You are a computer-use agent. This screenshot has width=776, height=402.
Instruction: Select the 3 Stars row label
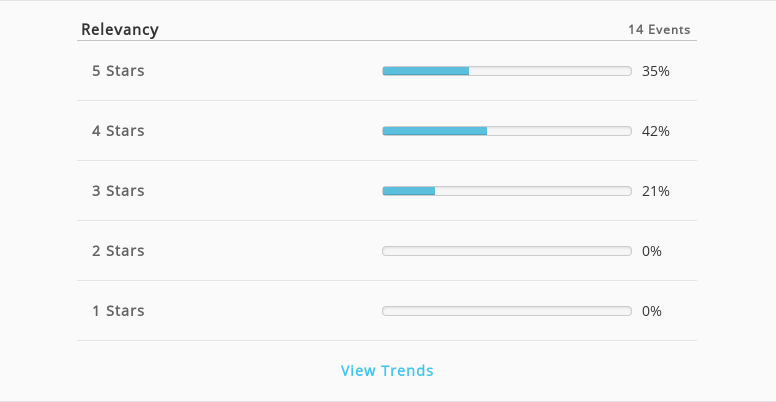118,191
